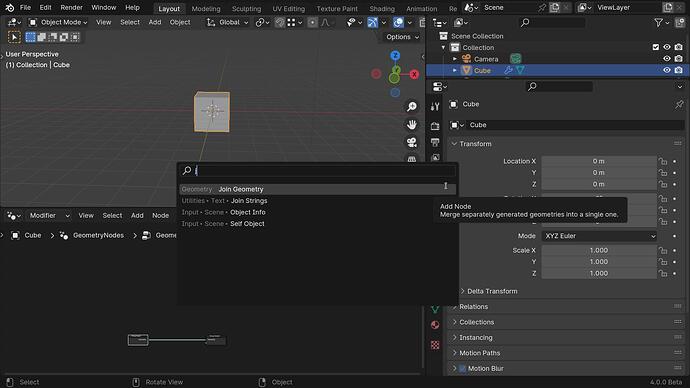Image resolution: width=690 pixels, height=388 pixels.
Task: Add a new ViewLayer with the copy icon
Action: point(668,7)
